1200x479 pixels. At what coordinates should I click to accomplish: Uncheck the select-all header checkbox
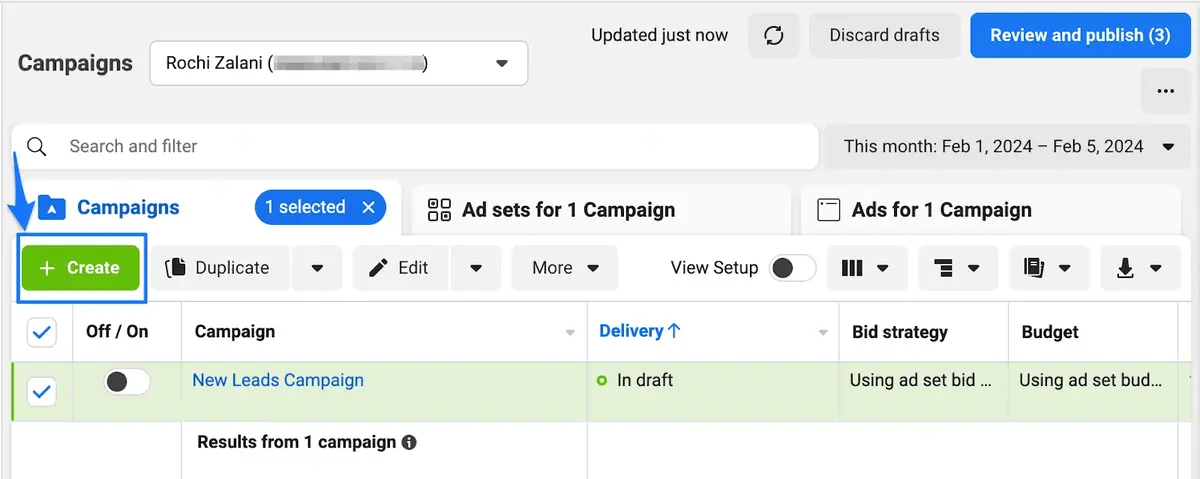pos(42,332)
